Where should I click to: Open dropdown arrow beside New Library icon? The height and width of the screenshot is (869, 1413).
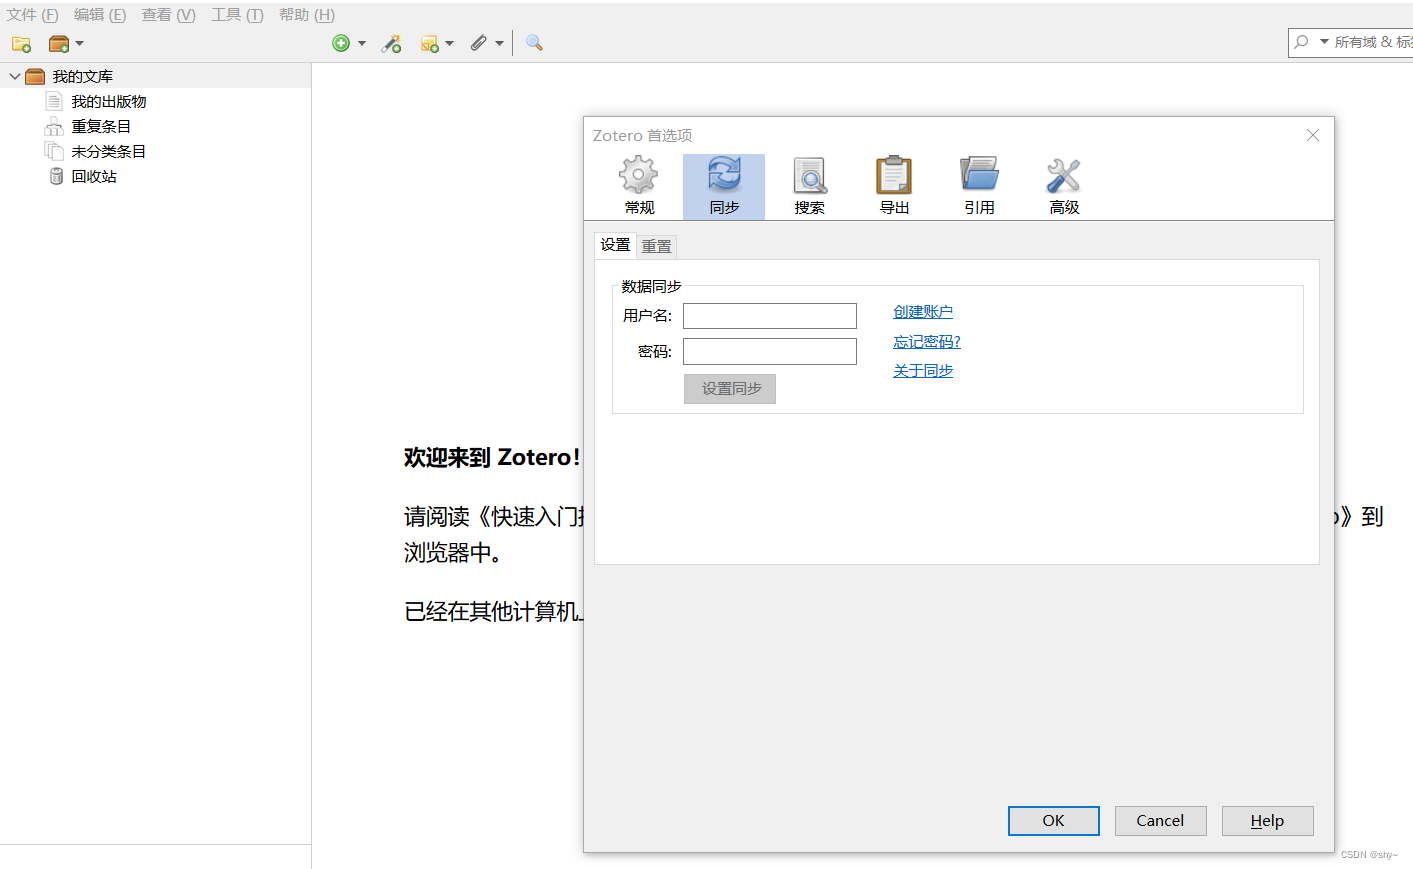coord(79,44)
